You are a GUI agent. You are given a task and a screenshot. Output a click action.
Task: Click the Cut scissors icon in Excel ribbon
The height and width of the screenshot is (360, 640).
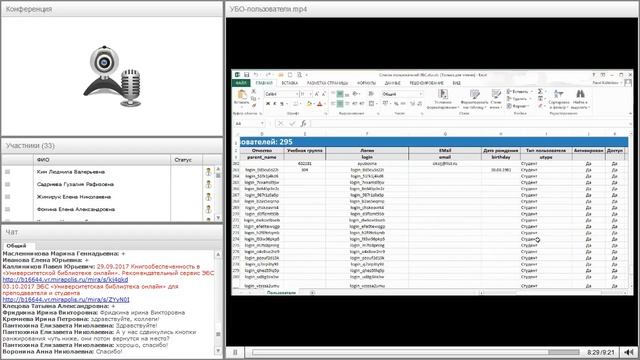click(253, 91)
